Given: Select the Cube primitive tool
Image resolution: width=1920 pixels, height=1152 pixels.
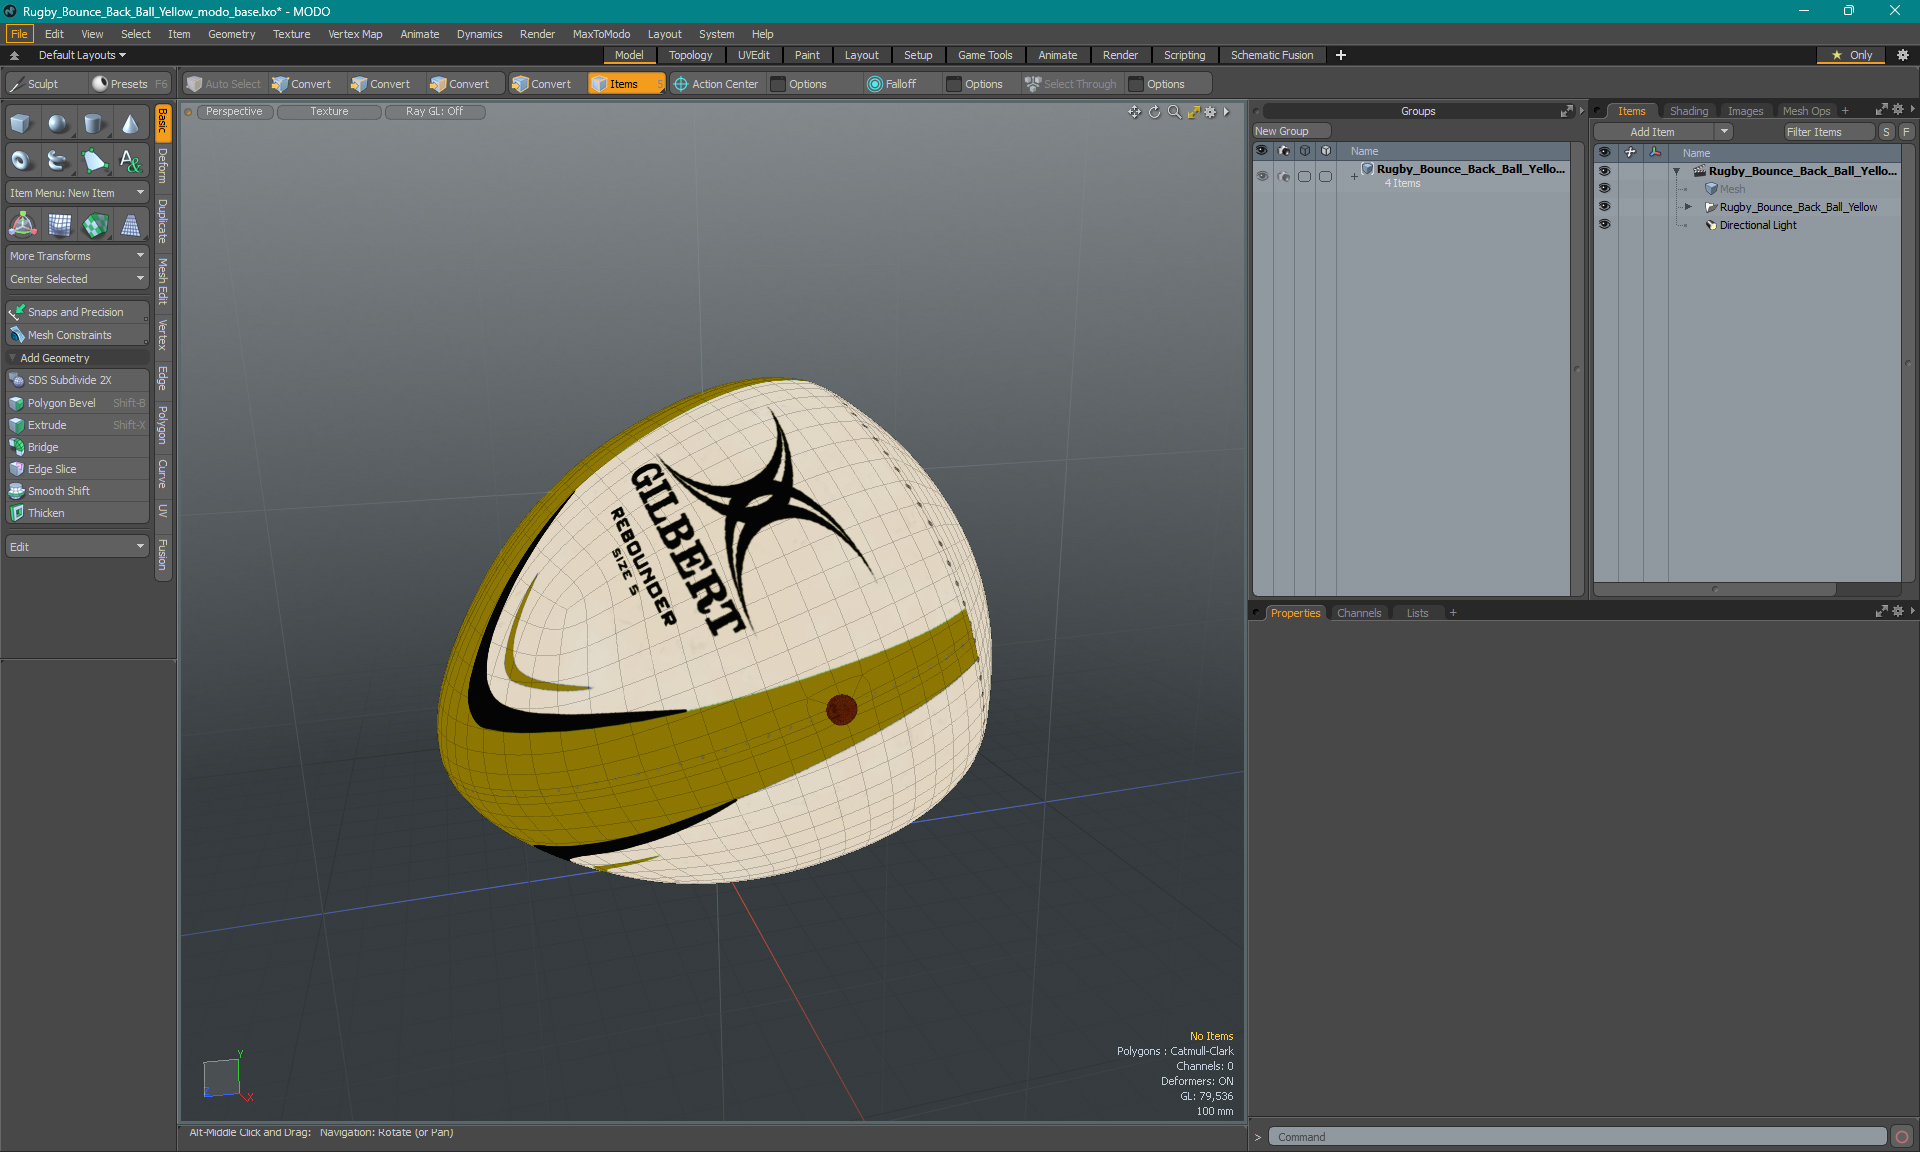Looking at the screenshot, I should [x=21, y=124].
